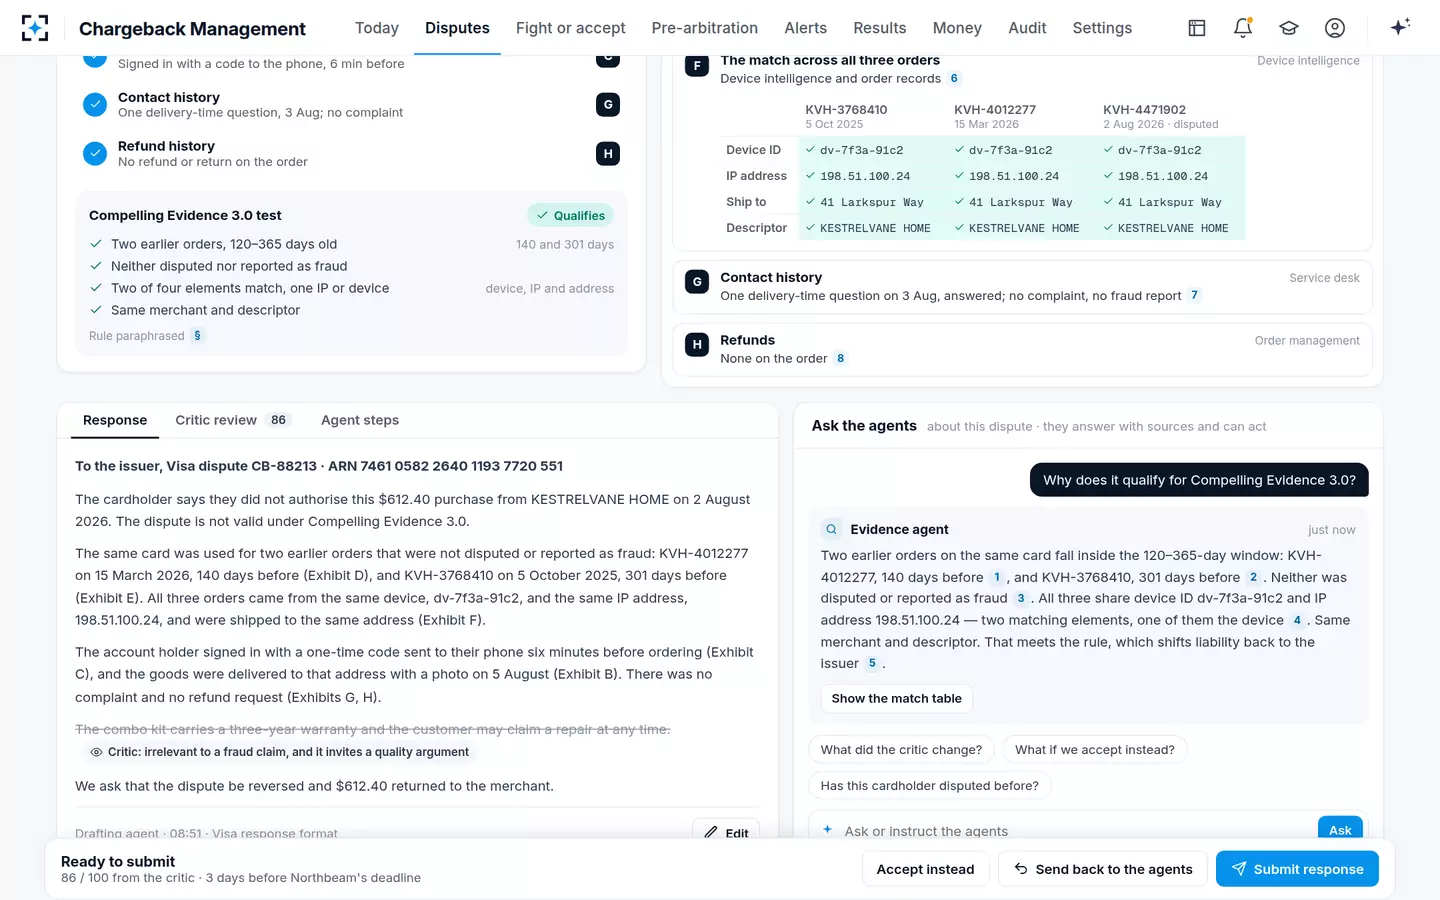Open the Audit tab
Screen dimensions: 1440x900
(1027, 28)
